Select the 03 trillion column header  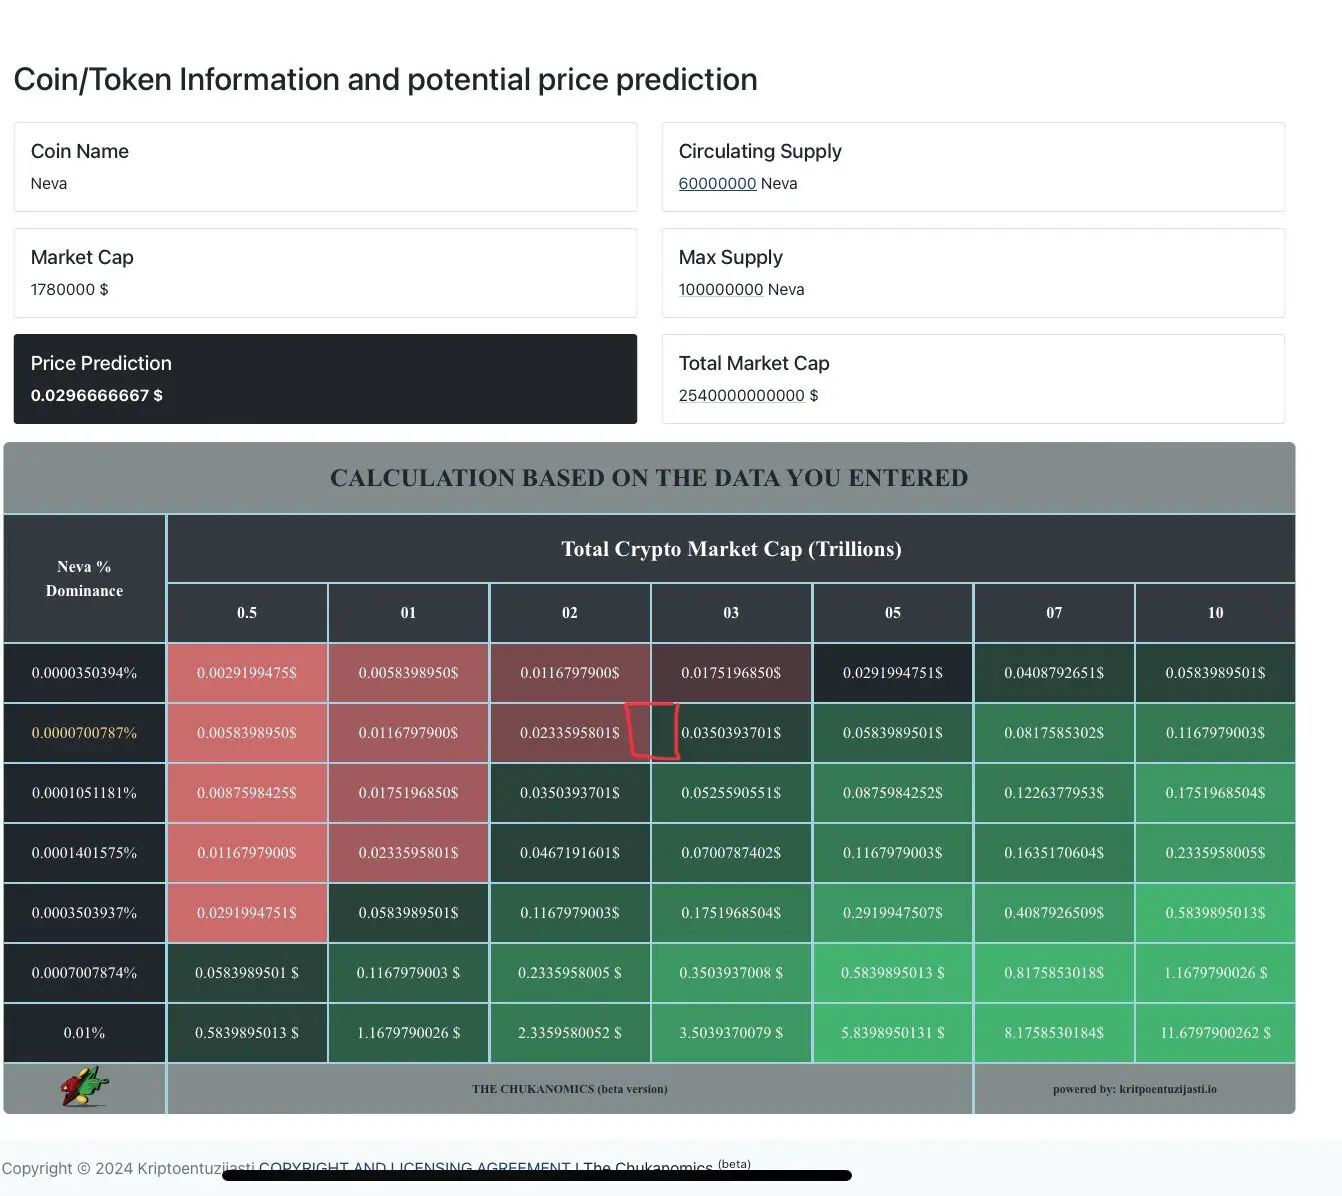click(731, 613)
